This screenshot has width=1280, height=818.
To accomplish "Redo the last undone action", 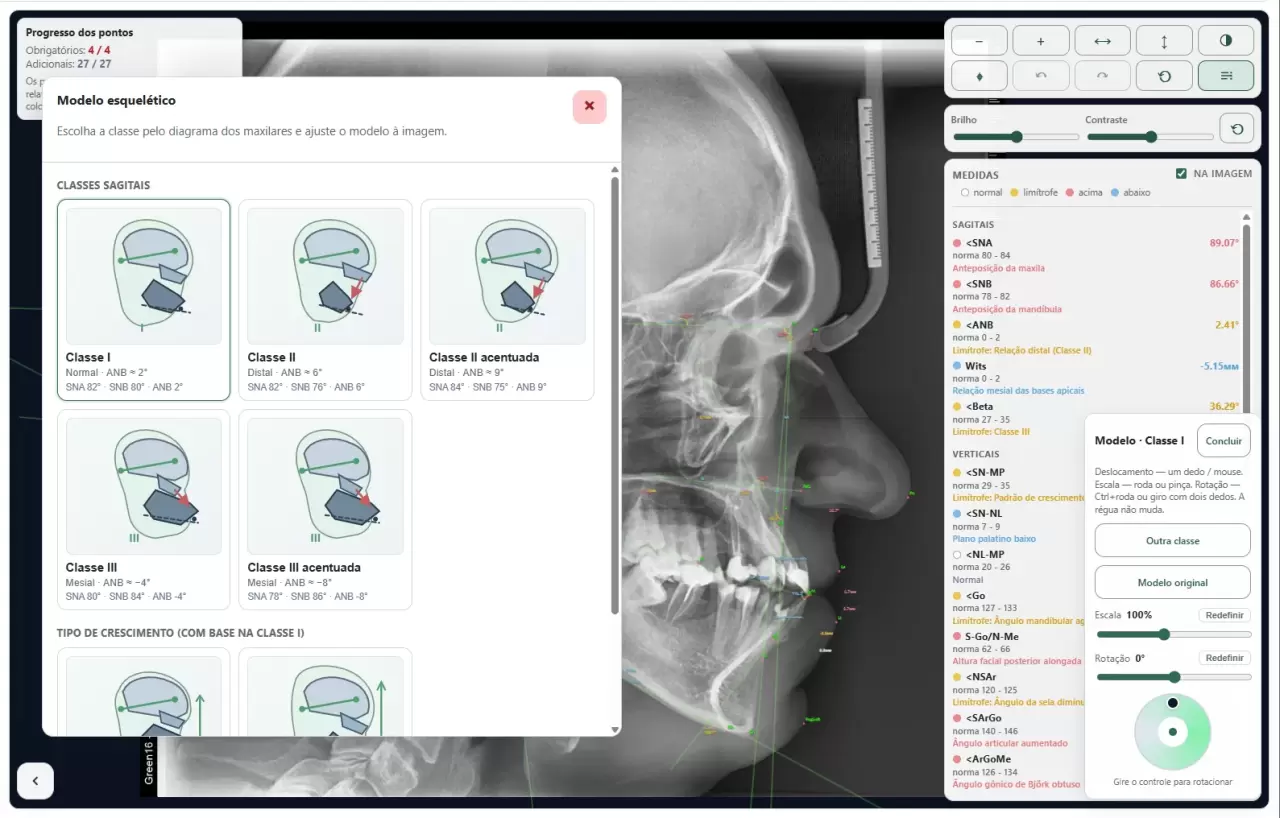I will point(1103,76).
